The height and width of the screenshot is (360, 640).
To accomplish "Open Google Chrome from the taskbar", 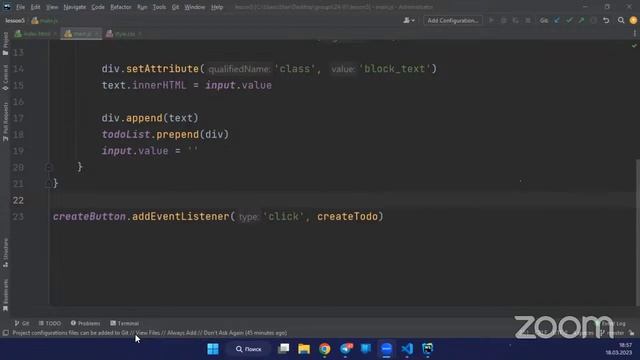I will 324,349.
